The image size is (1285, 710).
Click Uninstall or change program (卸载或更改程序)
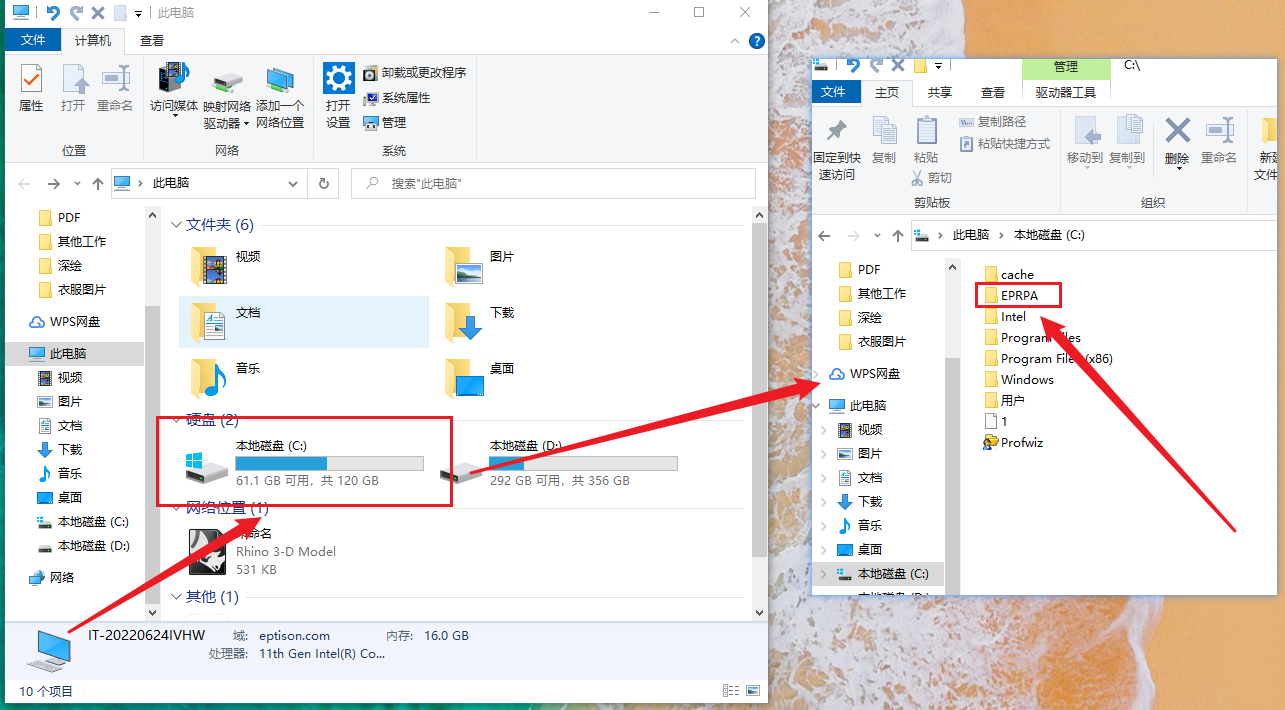point(414,73)
